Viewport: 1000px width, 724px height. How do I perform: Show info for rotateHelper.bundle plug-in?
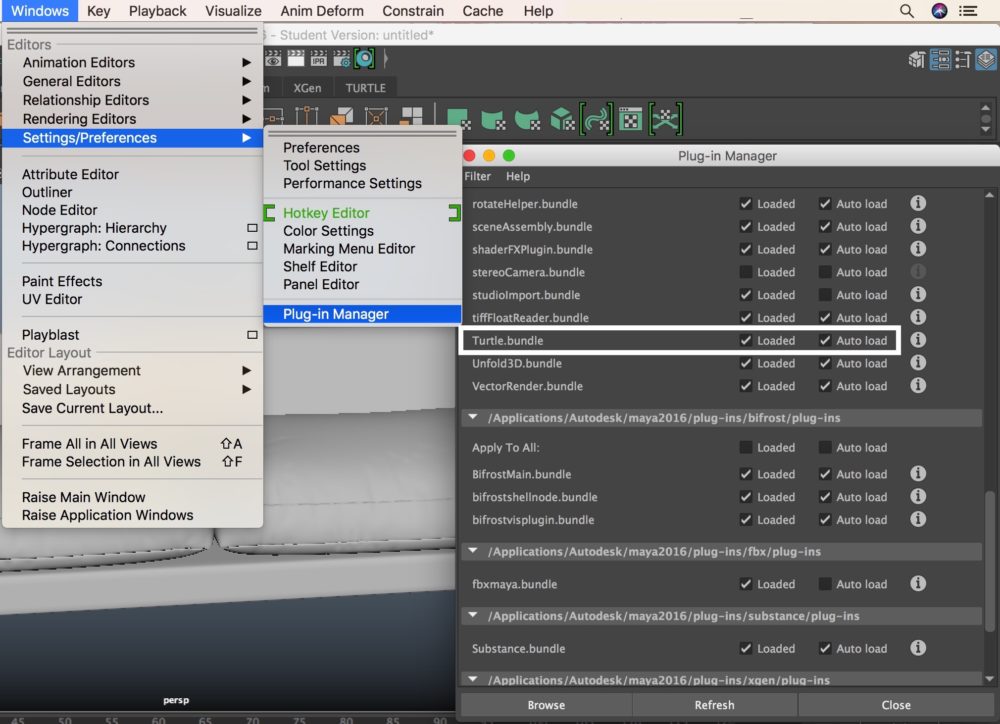pyautogui.click(x=918, y=203)
